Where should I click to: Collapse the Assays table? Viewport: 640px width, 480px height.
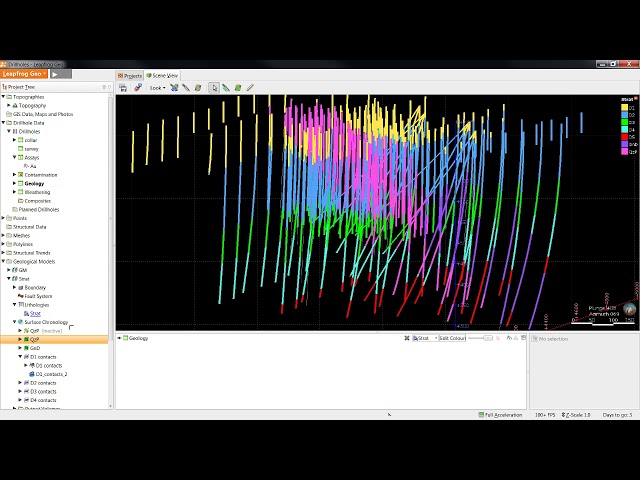[x=15, y=157]
